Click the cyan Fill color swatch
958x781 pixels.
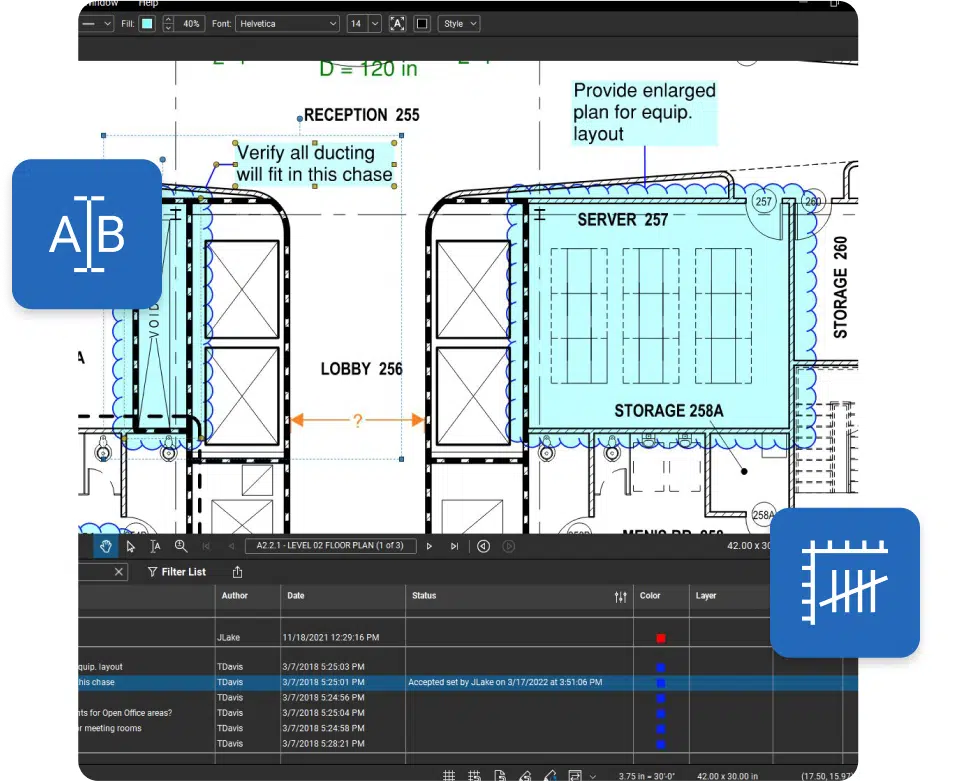[147, 23]
